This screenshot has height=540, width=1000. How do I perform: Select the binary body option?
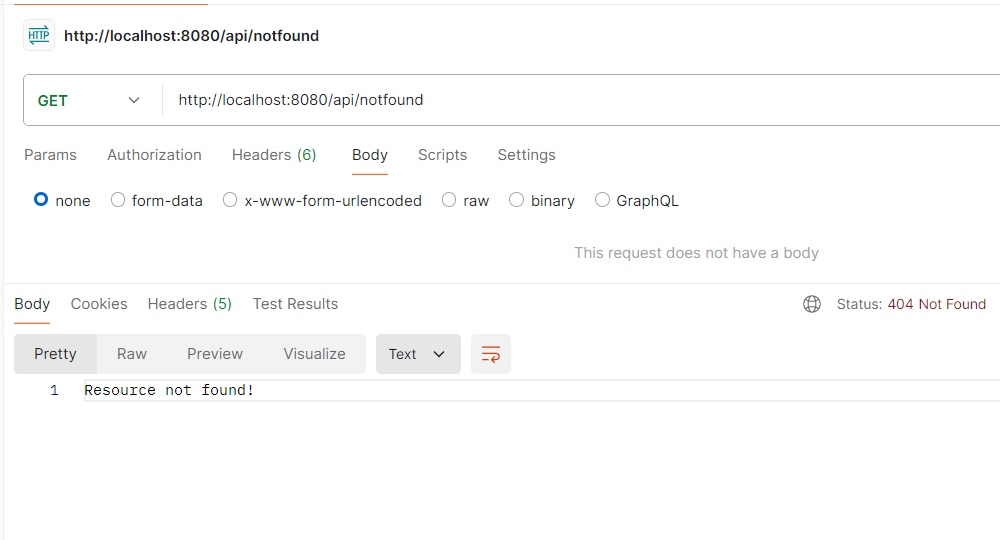click(x=517, y=200)
